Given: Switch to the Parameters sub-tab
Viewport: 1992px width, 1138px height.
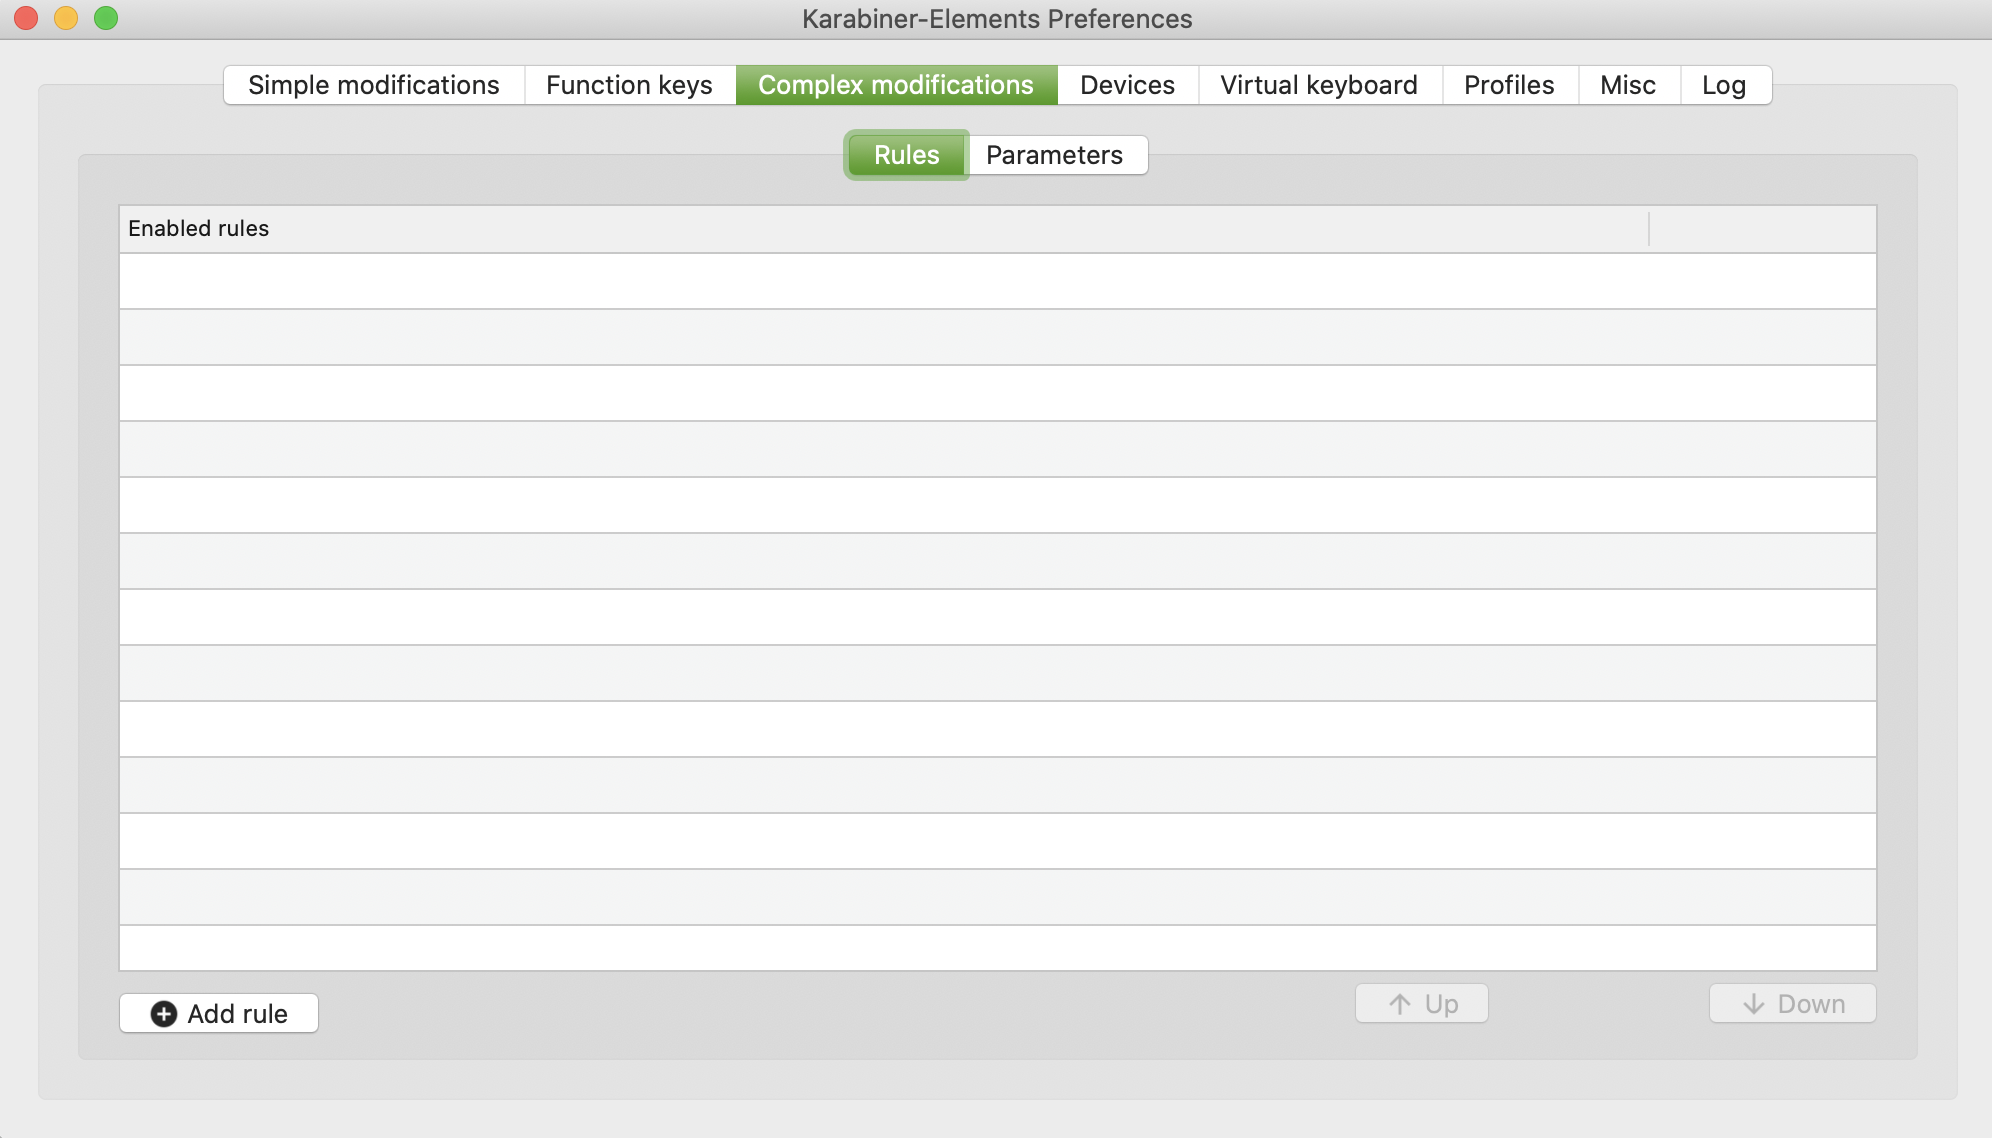Looking at the screenshot, I should coord(1054,155).
